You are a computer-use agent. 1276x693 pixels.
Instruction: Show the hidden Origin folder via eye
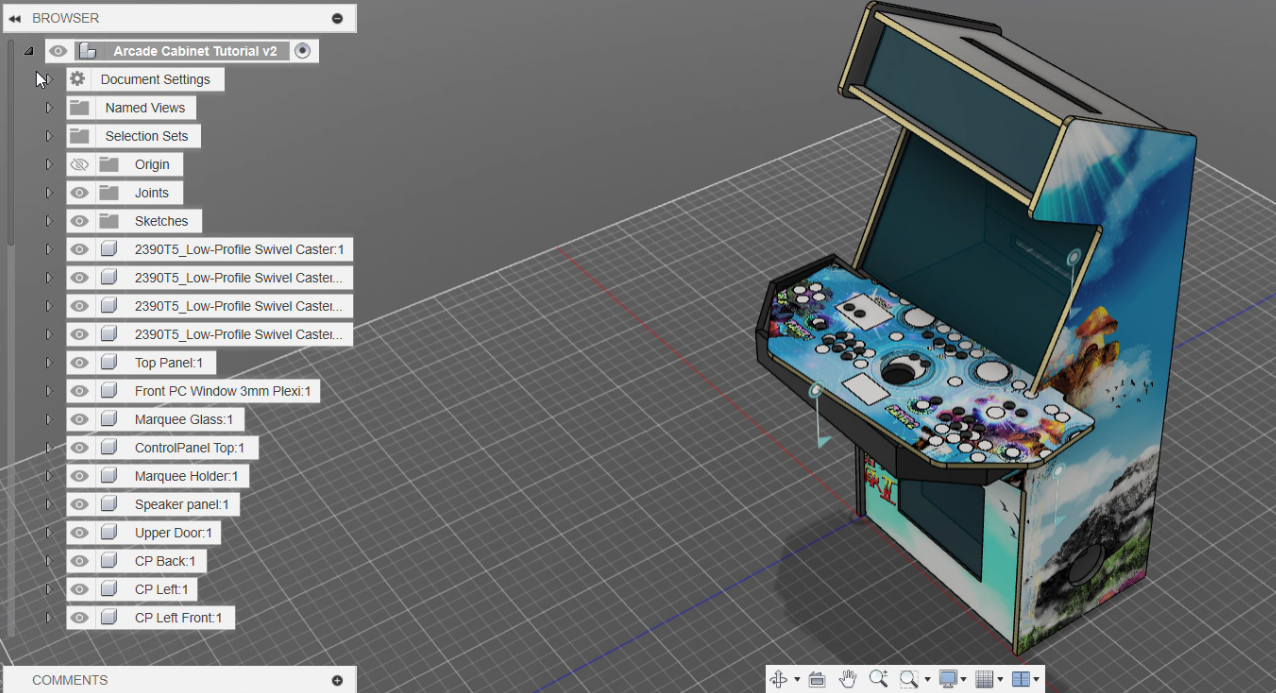(x=80, y=164)
